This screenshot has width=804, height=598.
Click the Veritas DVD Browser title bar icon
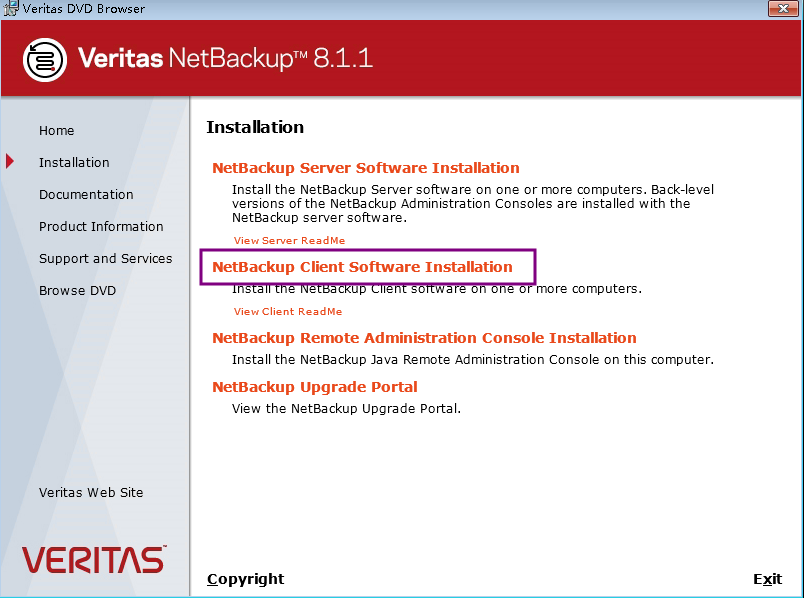tap(10, 8)
